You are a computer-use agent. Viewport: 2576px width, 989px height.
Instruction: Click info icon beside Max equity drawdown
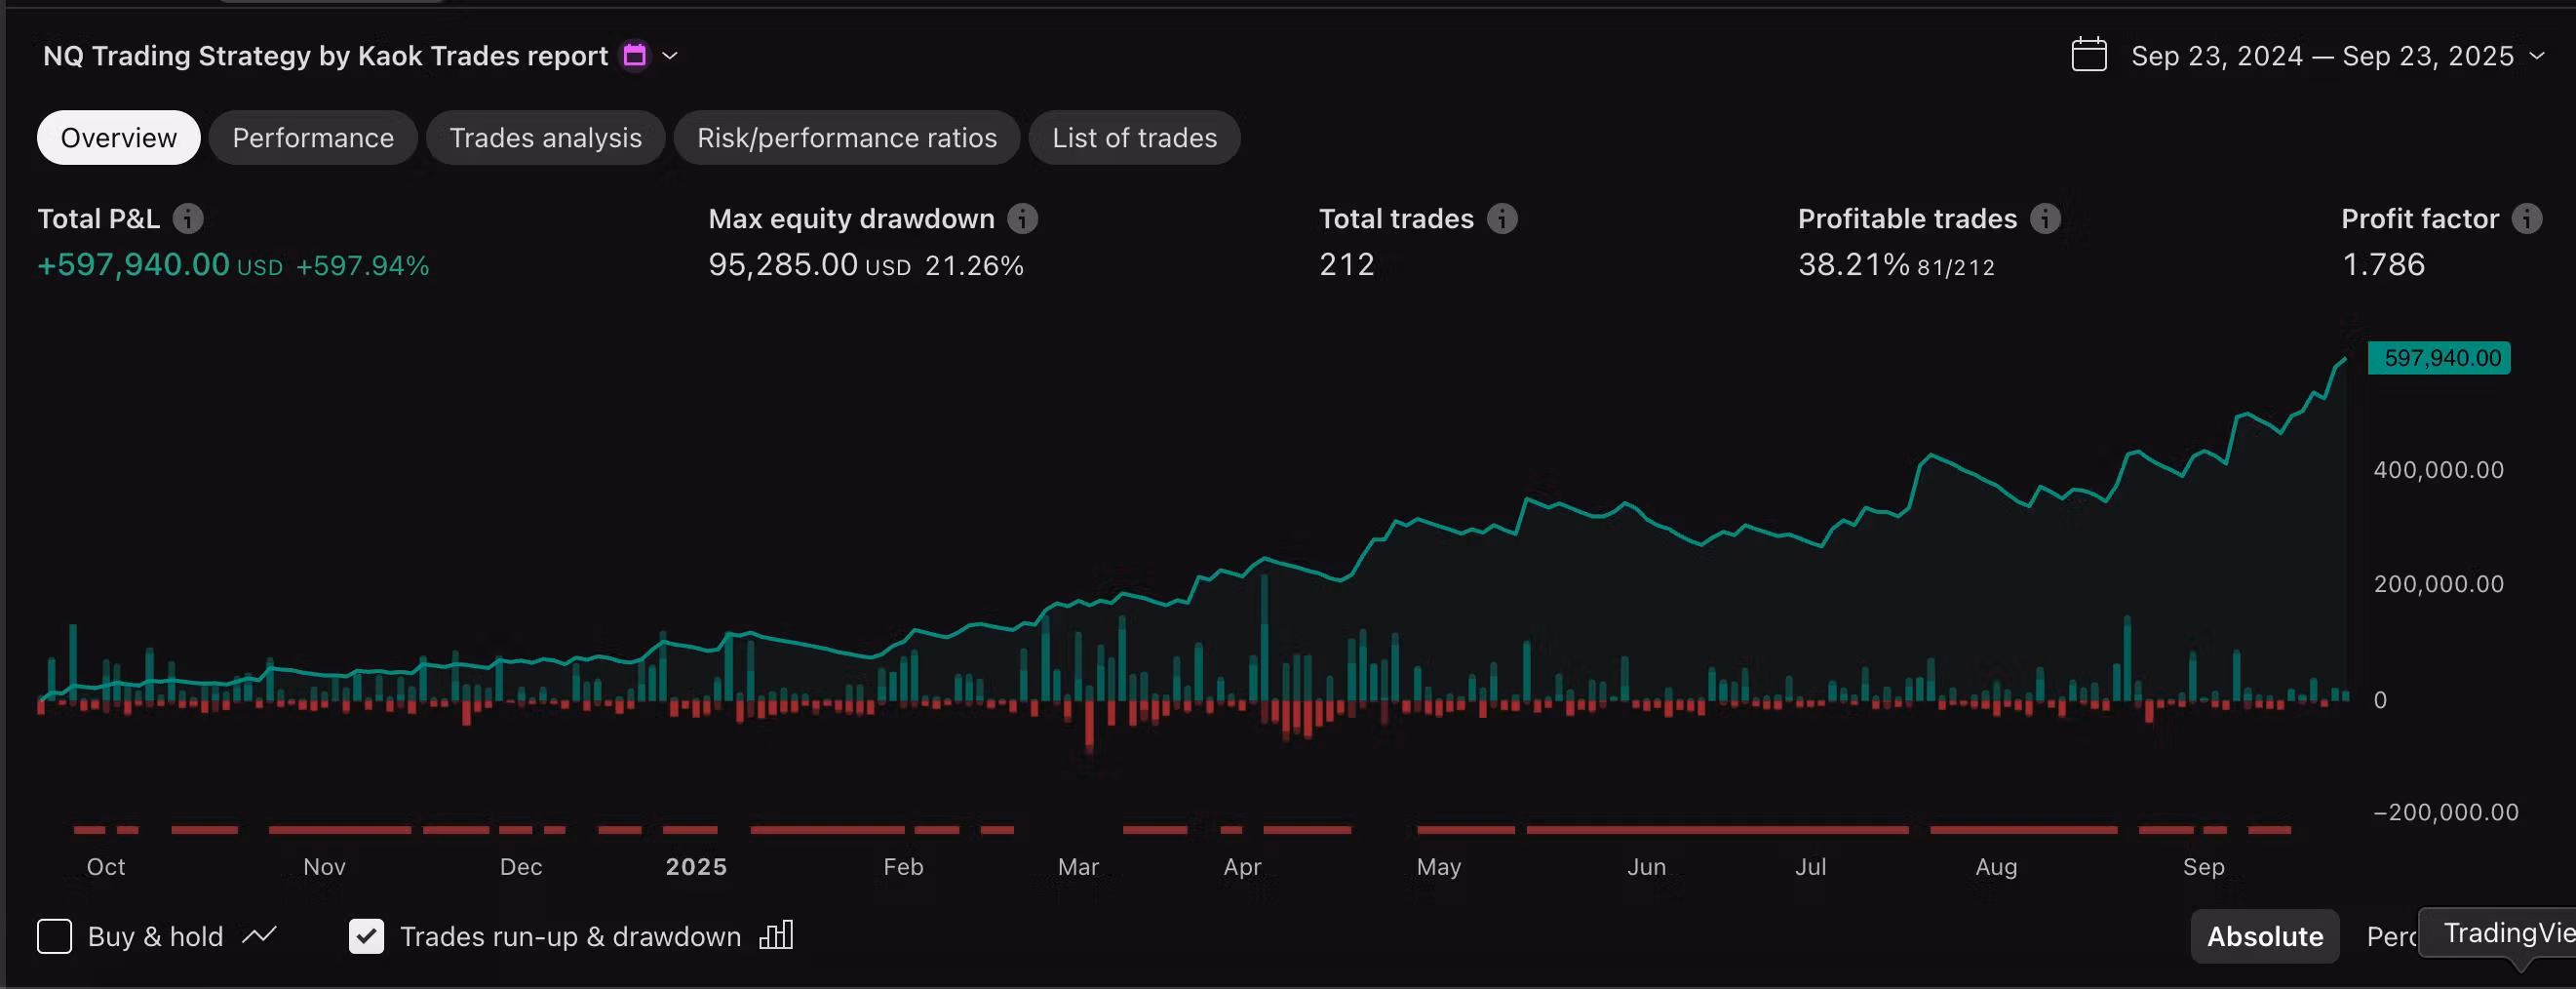tap(1022, 218)
